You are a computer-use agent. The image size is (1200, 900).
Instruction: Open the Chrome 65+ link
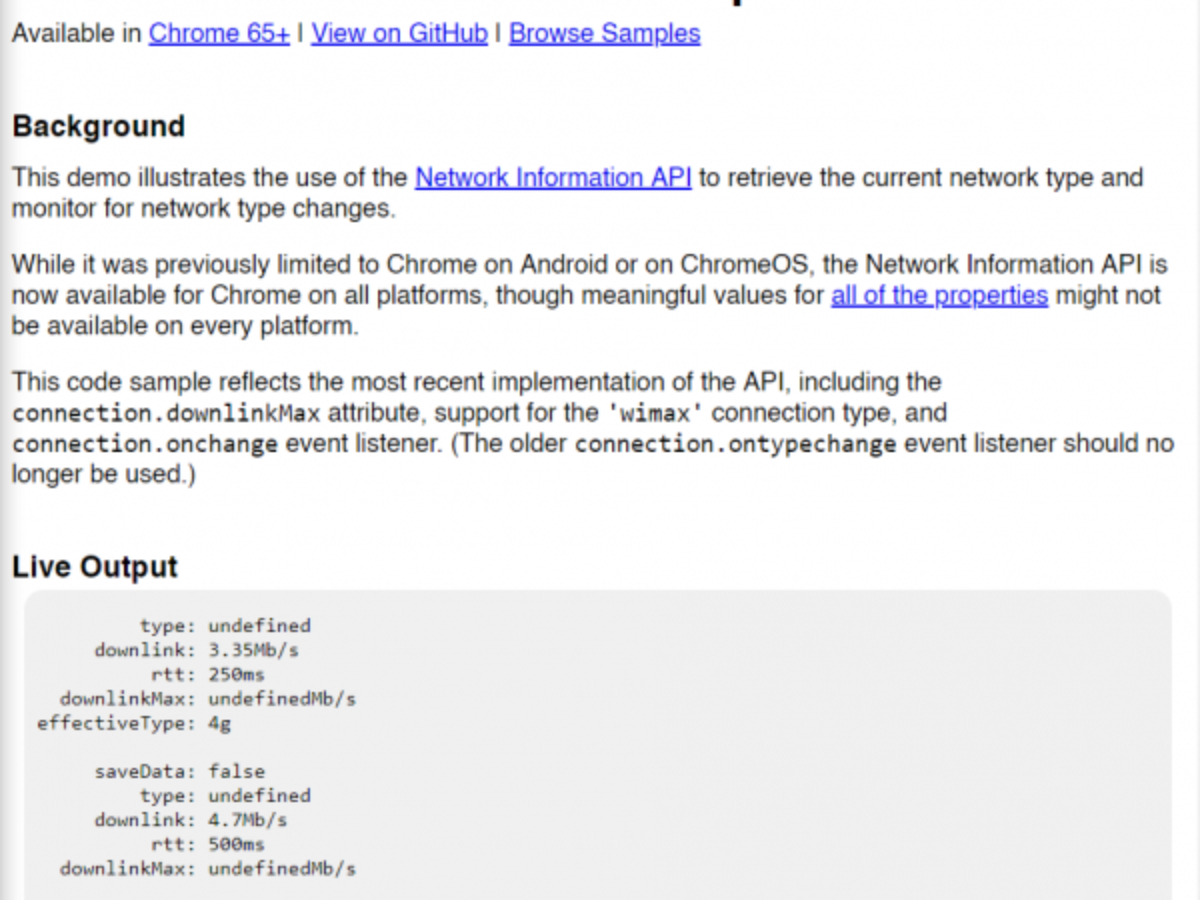point(219,34)
